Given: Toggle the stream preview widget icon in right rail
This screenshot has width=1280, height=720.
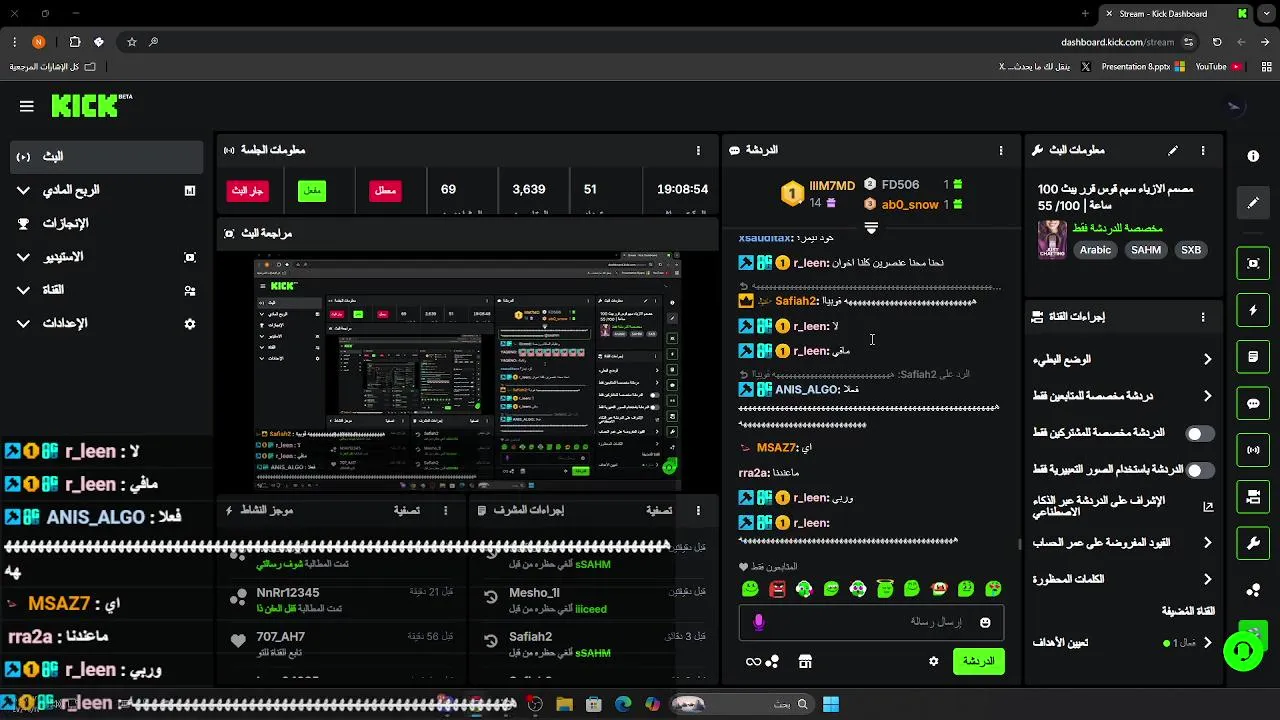Looking at the screenshot, I should click(x=1253, y=263).
